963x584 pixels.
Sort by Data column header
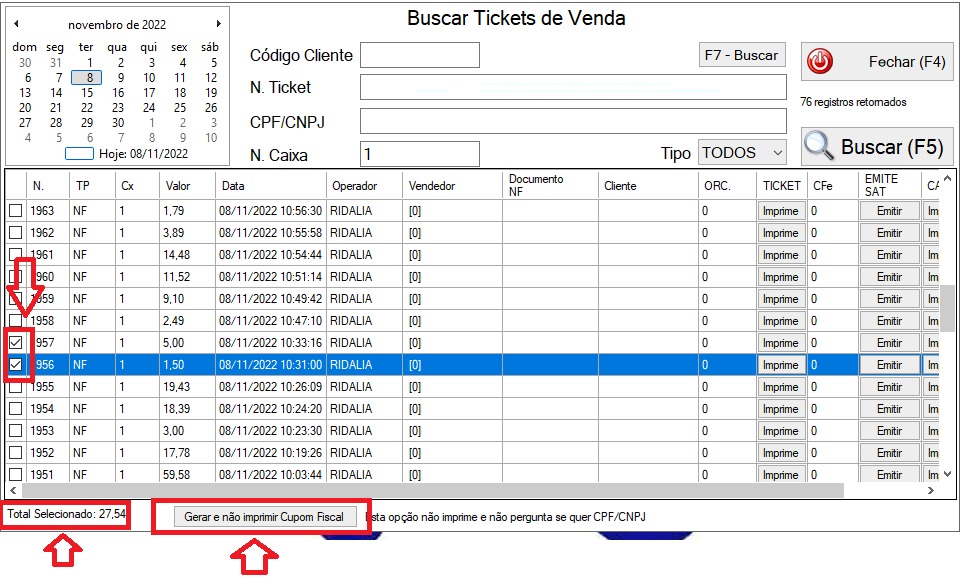pos(271,185)
